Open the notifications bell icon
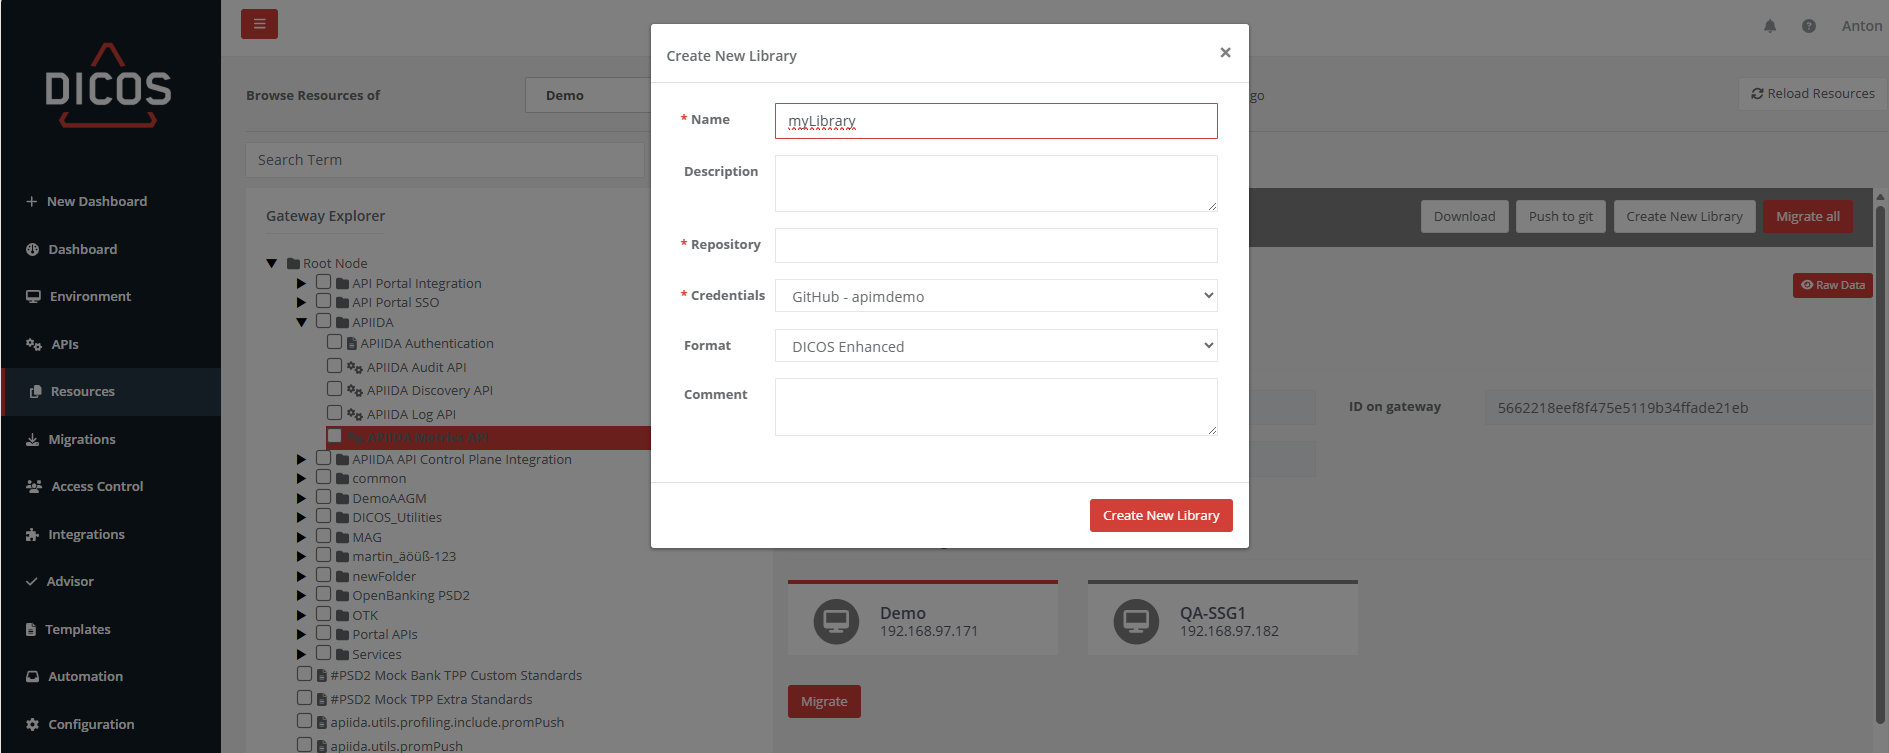 [x=1770, y=26]
